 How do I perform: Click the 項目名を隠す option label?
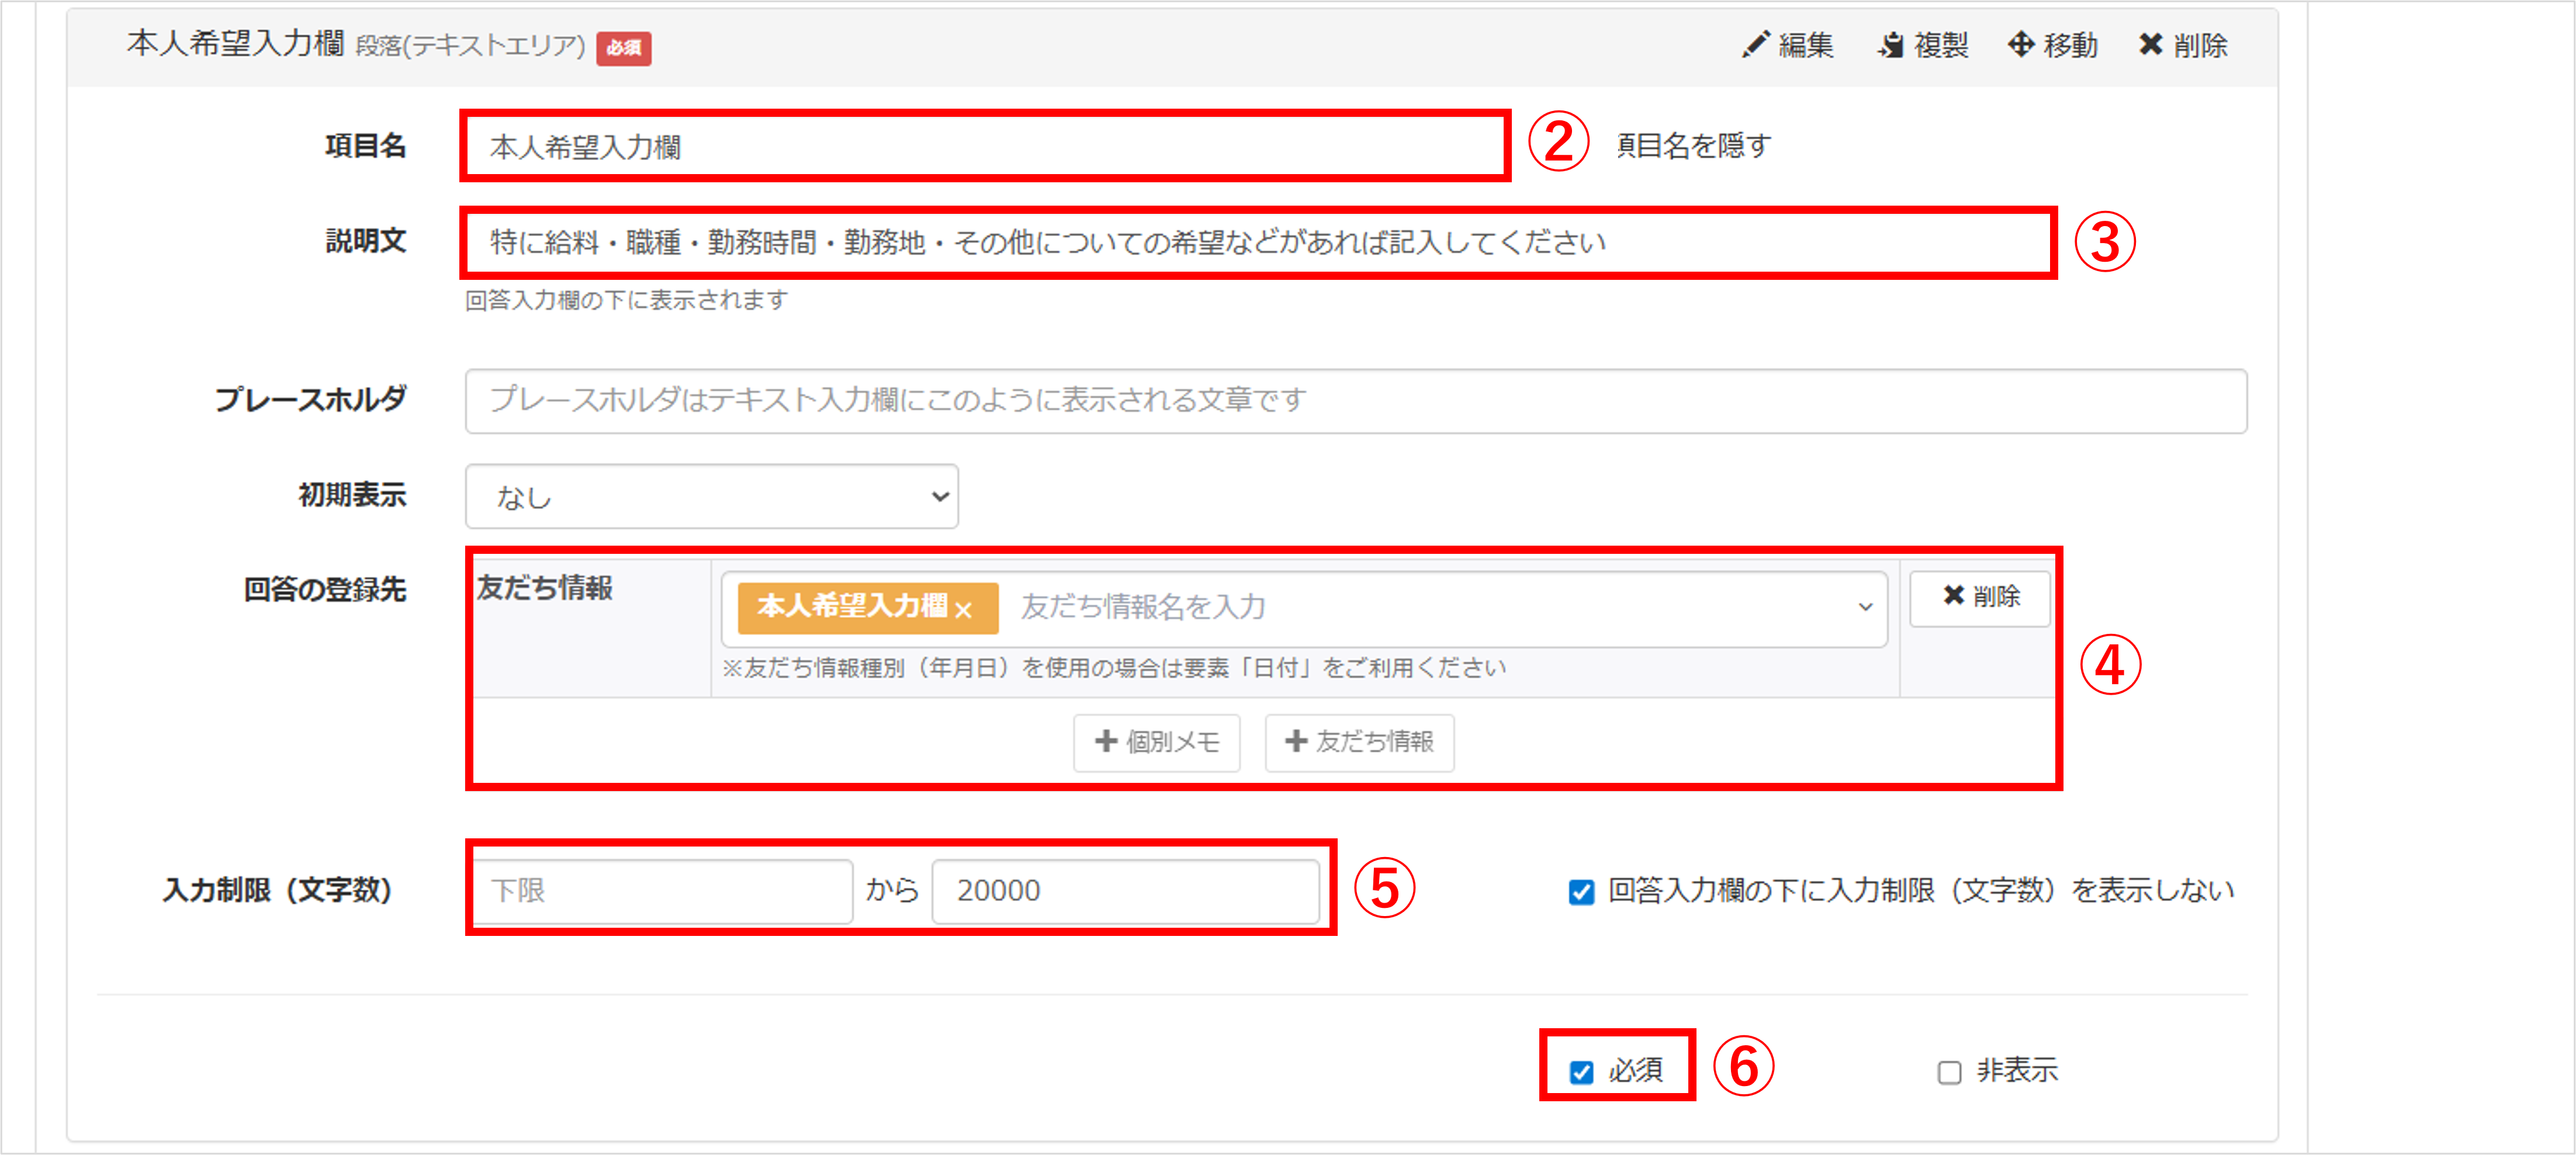pyautogui.click(x=1693, y=146)
